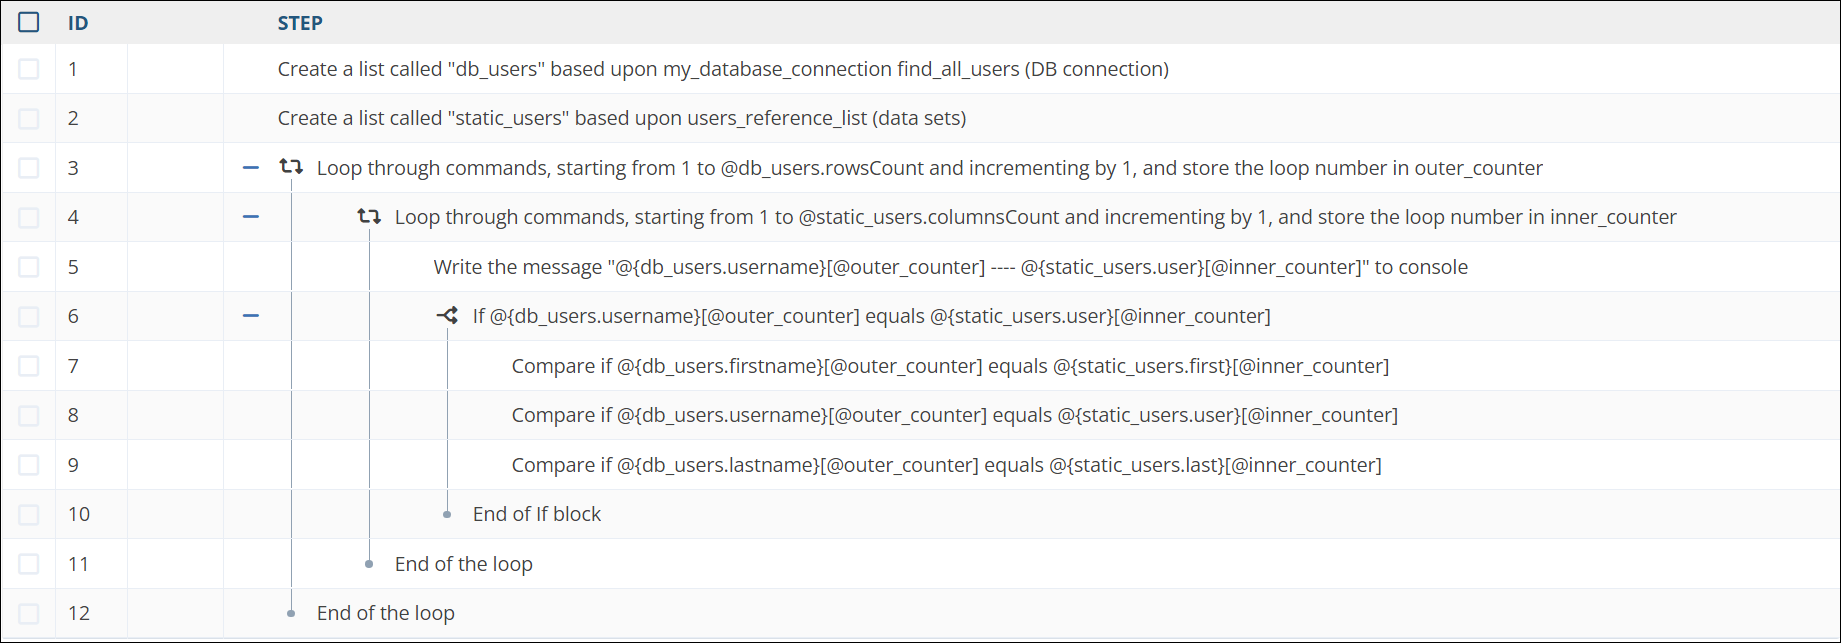Collapse the inner loop at step 4
This screenshot has width=1841, height=643.
(251, 217)
